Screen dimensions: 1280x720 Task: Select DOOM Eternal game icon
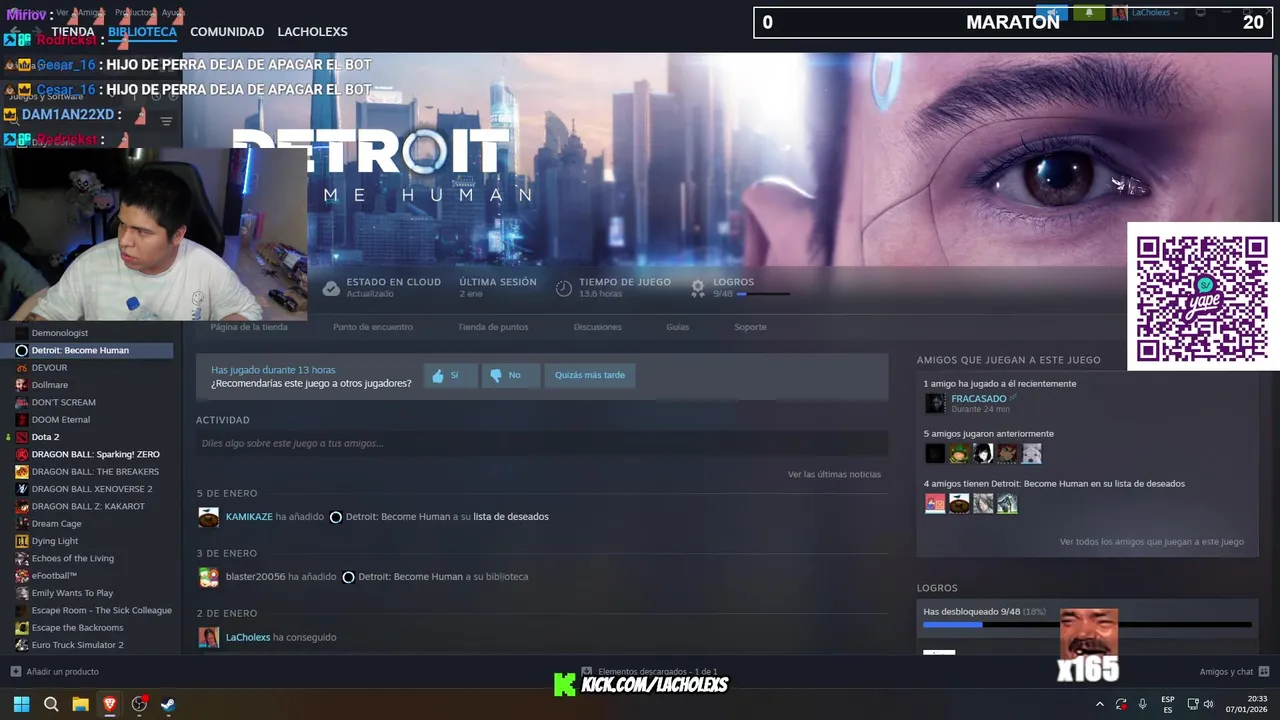(22, 420)
